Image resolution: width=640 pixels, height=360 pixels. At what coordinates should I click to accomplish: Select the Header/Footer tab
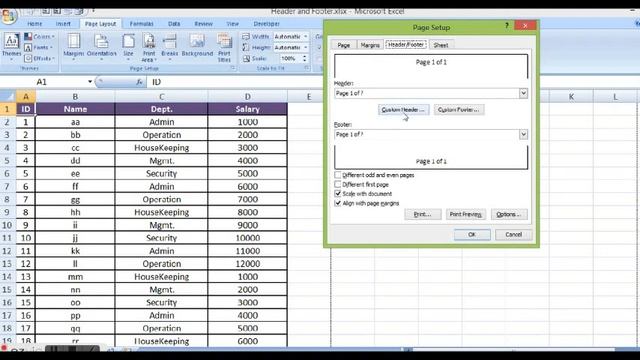[x=406, y=44]
